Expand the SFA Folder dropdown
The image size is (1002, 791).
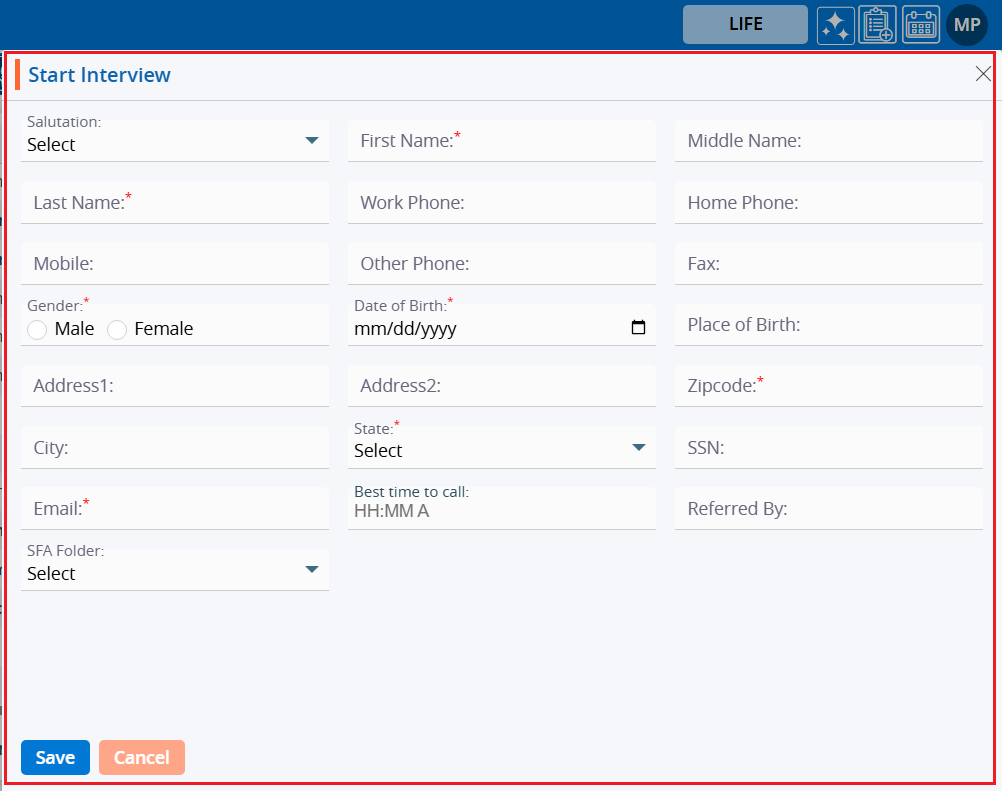[175, 571]
